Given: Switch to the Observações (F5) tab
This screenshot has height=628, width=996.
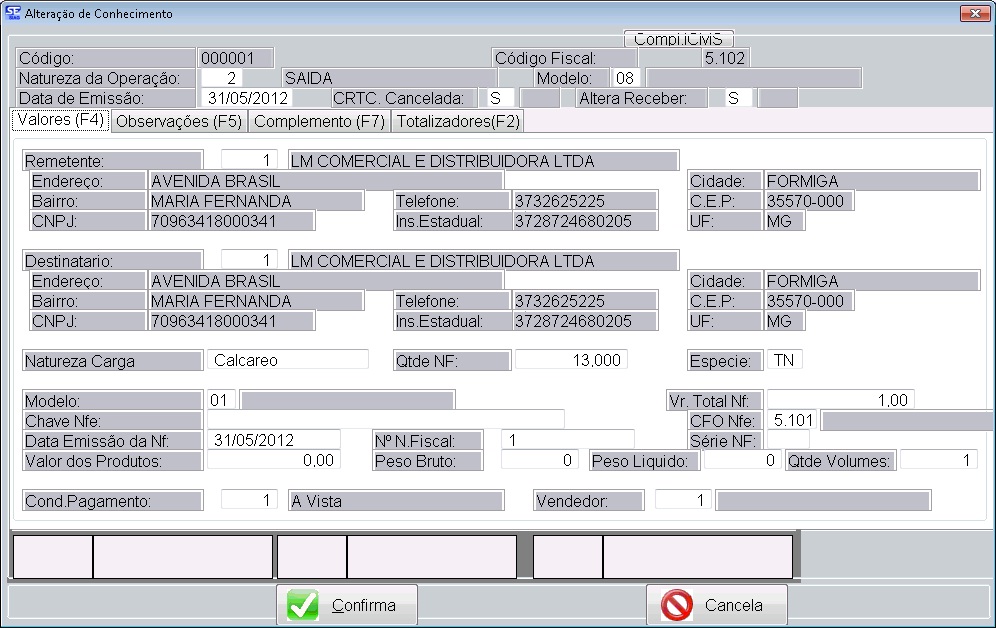Looking at the screenshot, I should [x=179, y=122].
